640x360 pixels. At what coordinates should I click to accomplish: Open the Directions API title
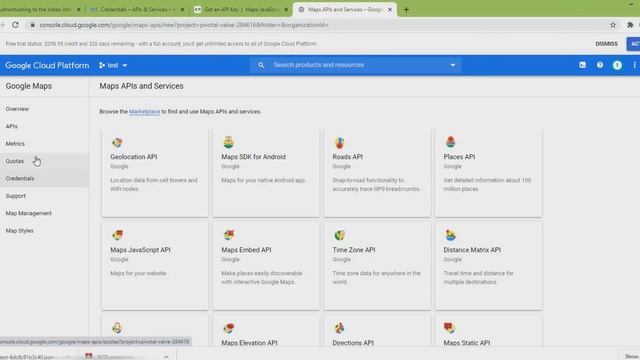click(353, 343)
